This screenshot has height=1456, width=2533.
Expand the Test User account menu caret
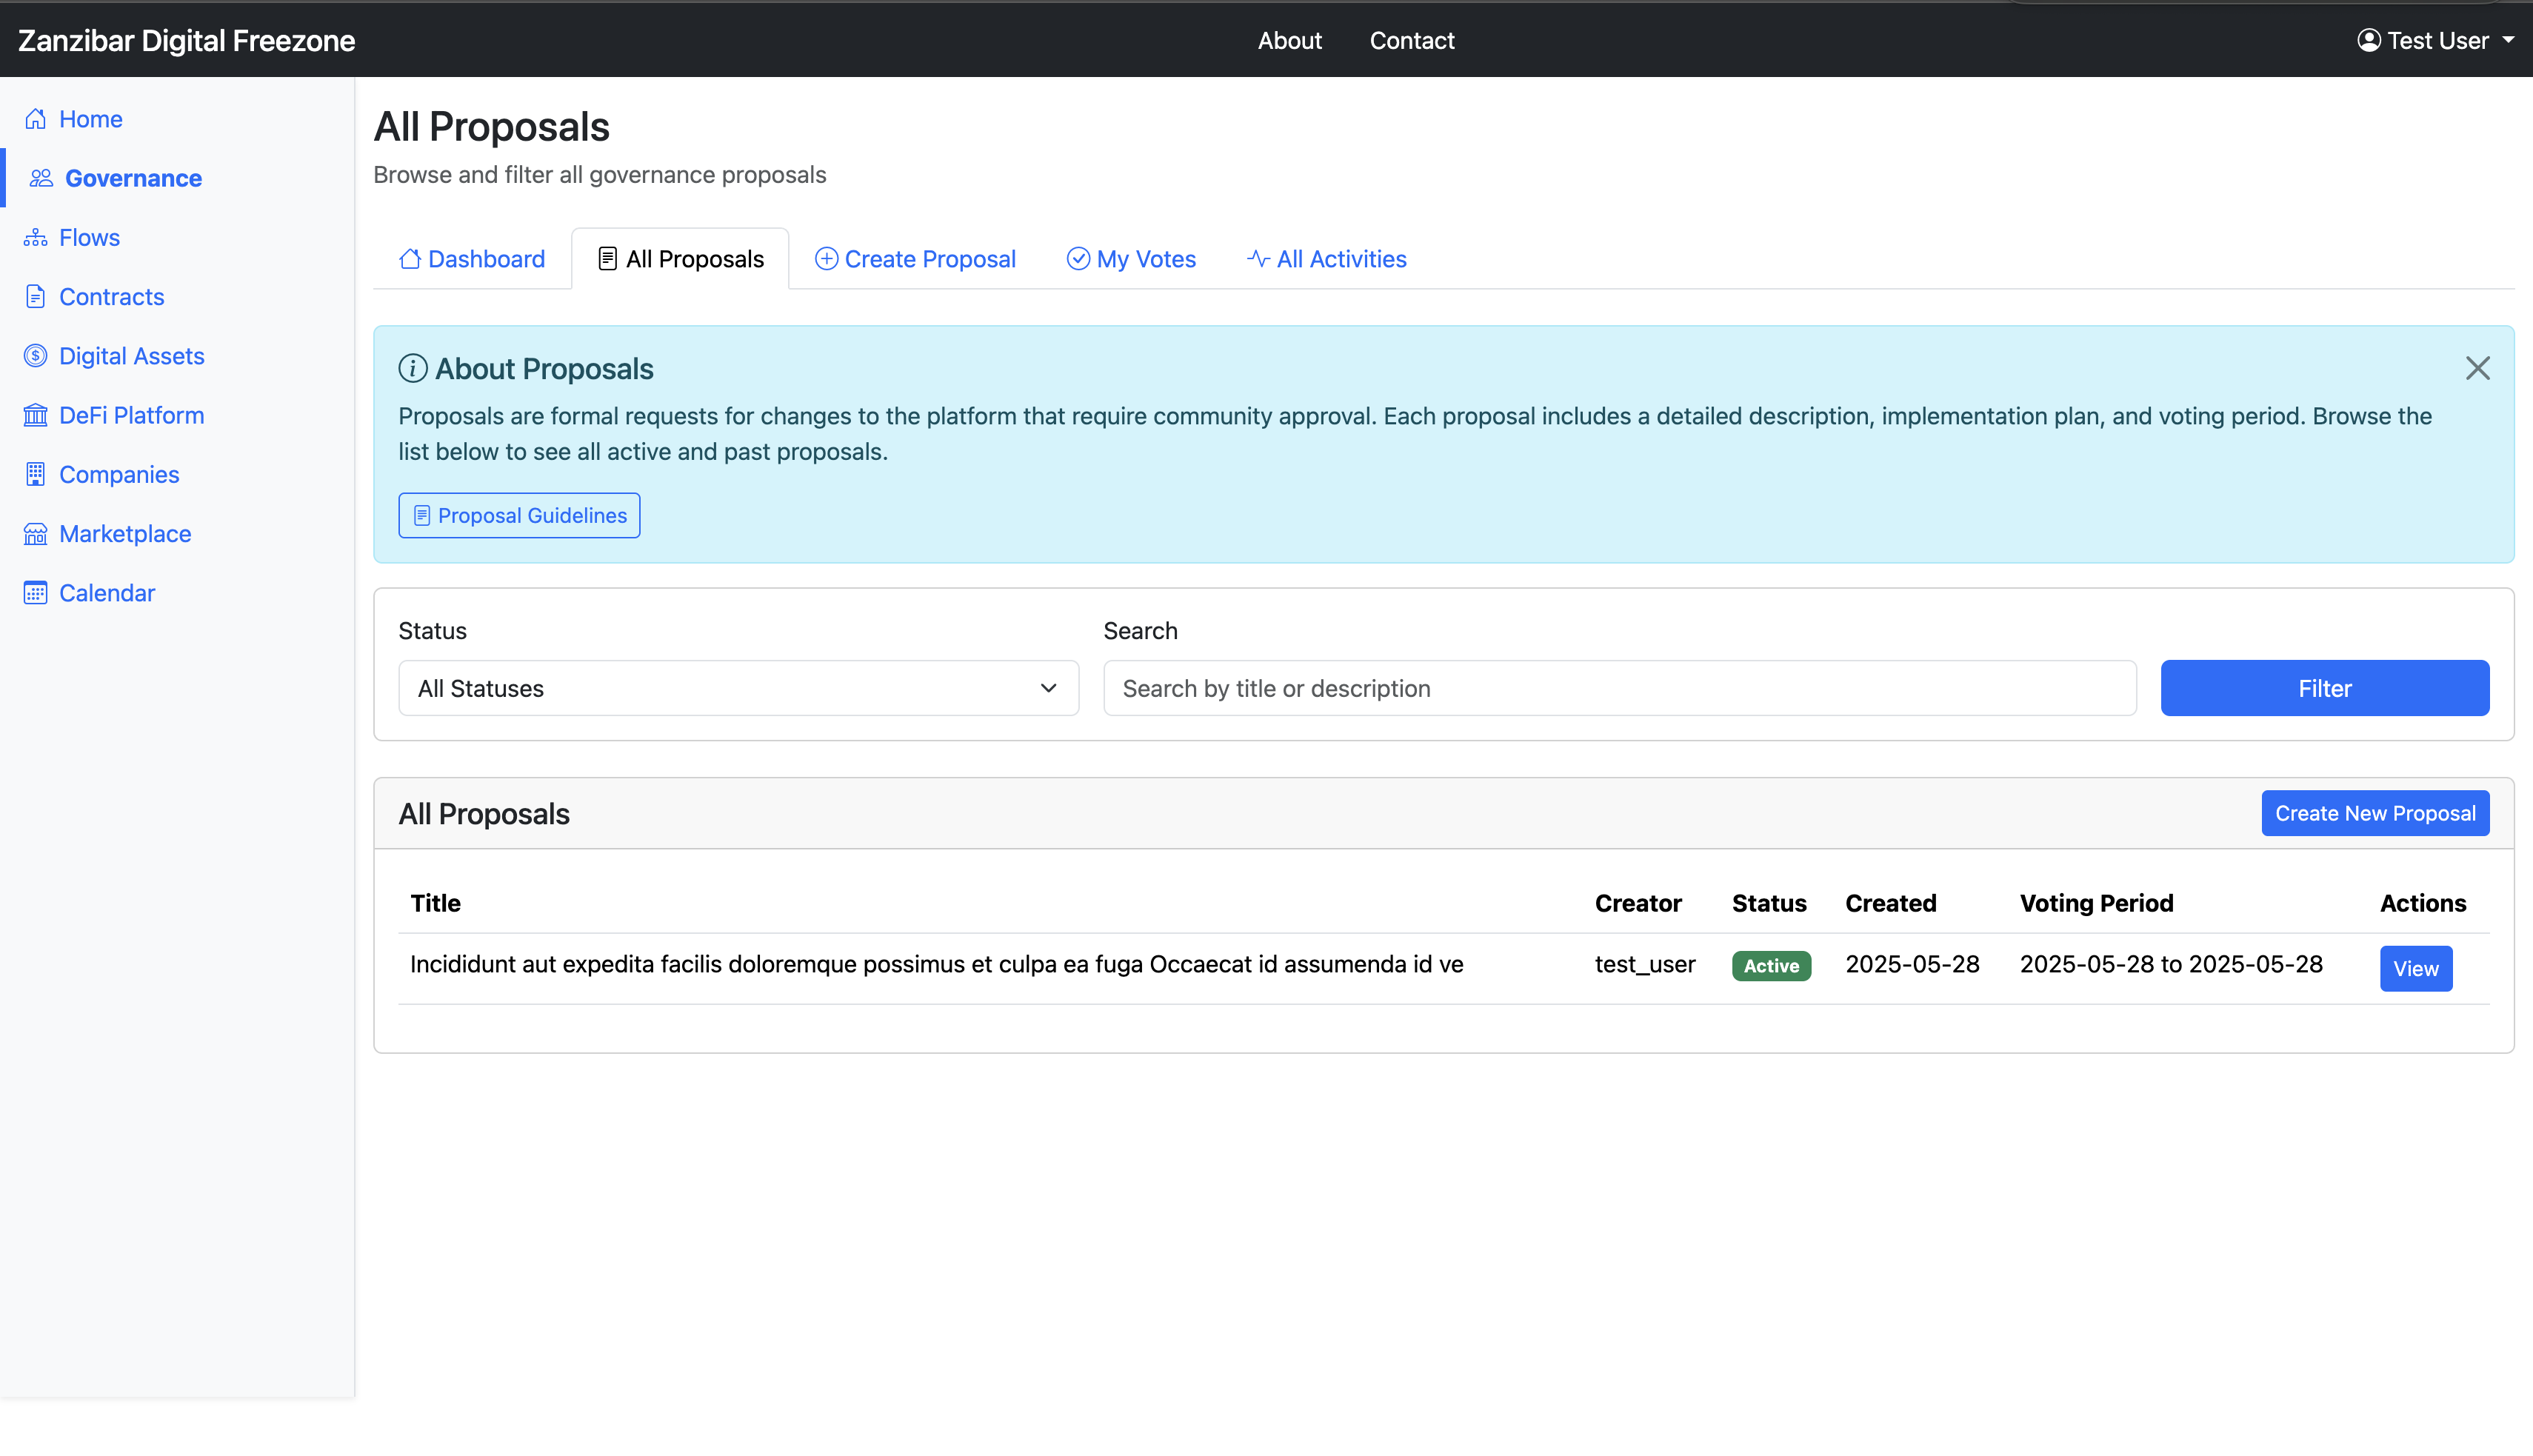tap(2508, 41)
